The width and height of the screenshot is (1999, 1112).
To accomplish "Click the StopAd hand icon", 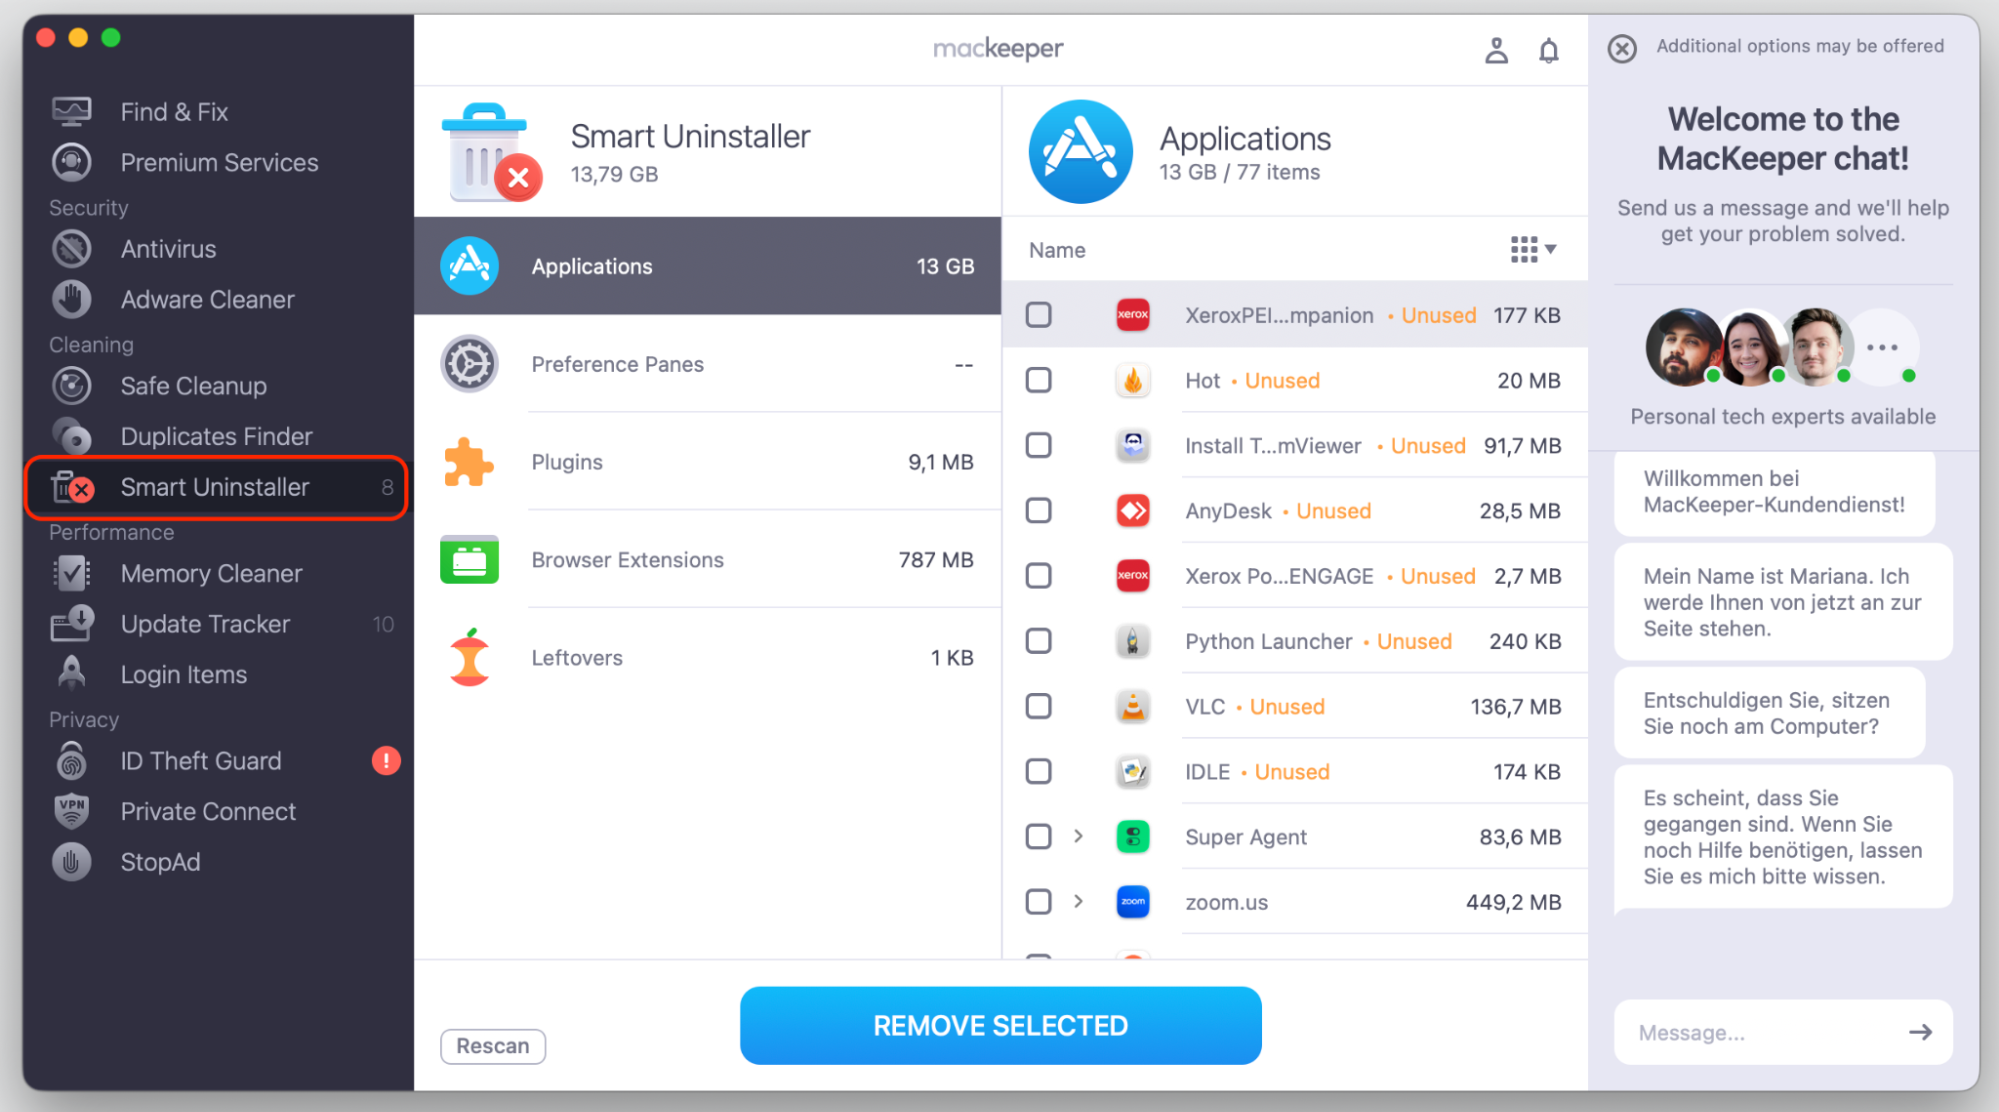I will [71, 862].
